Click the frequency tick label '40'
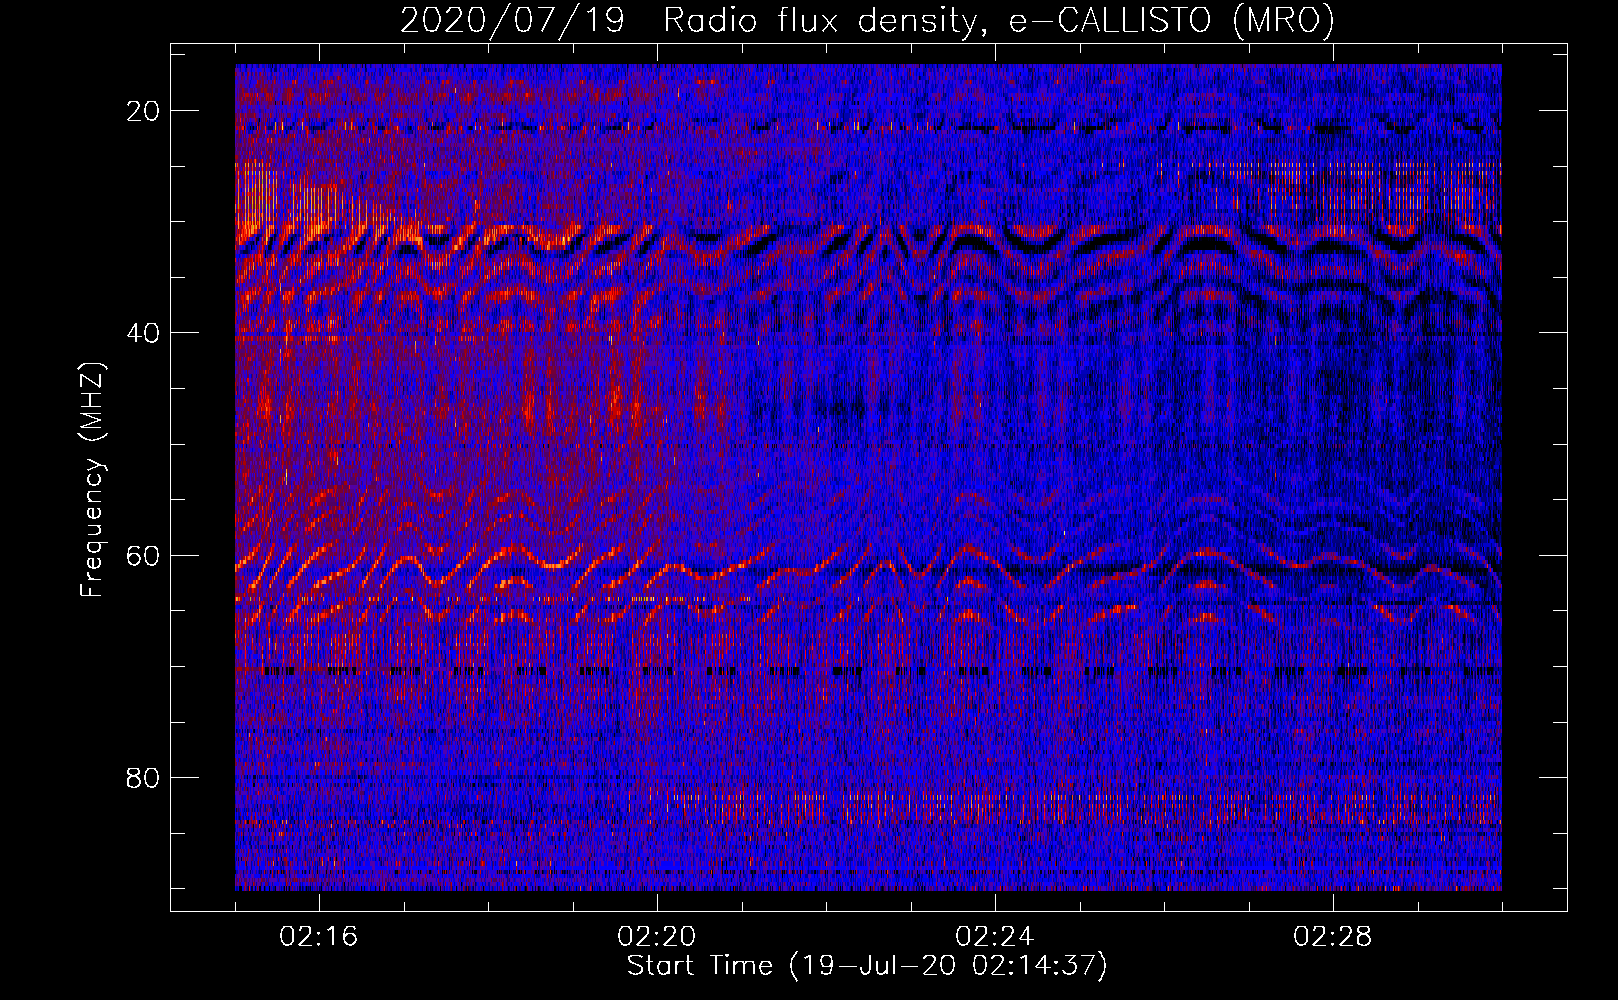Image resolution: width=1618 pixels, height=1000 pixels. click(144, 333)
